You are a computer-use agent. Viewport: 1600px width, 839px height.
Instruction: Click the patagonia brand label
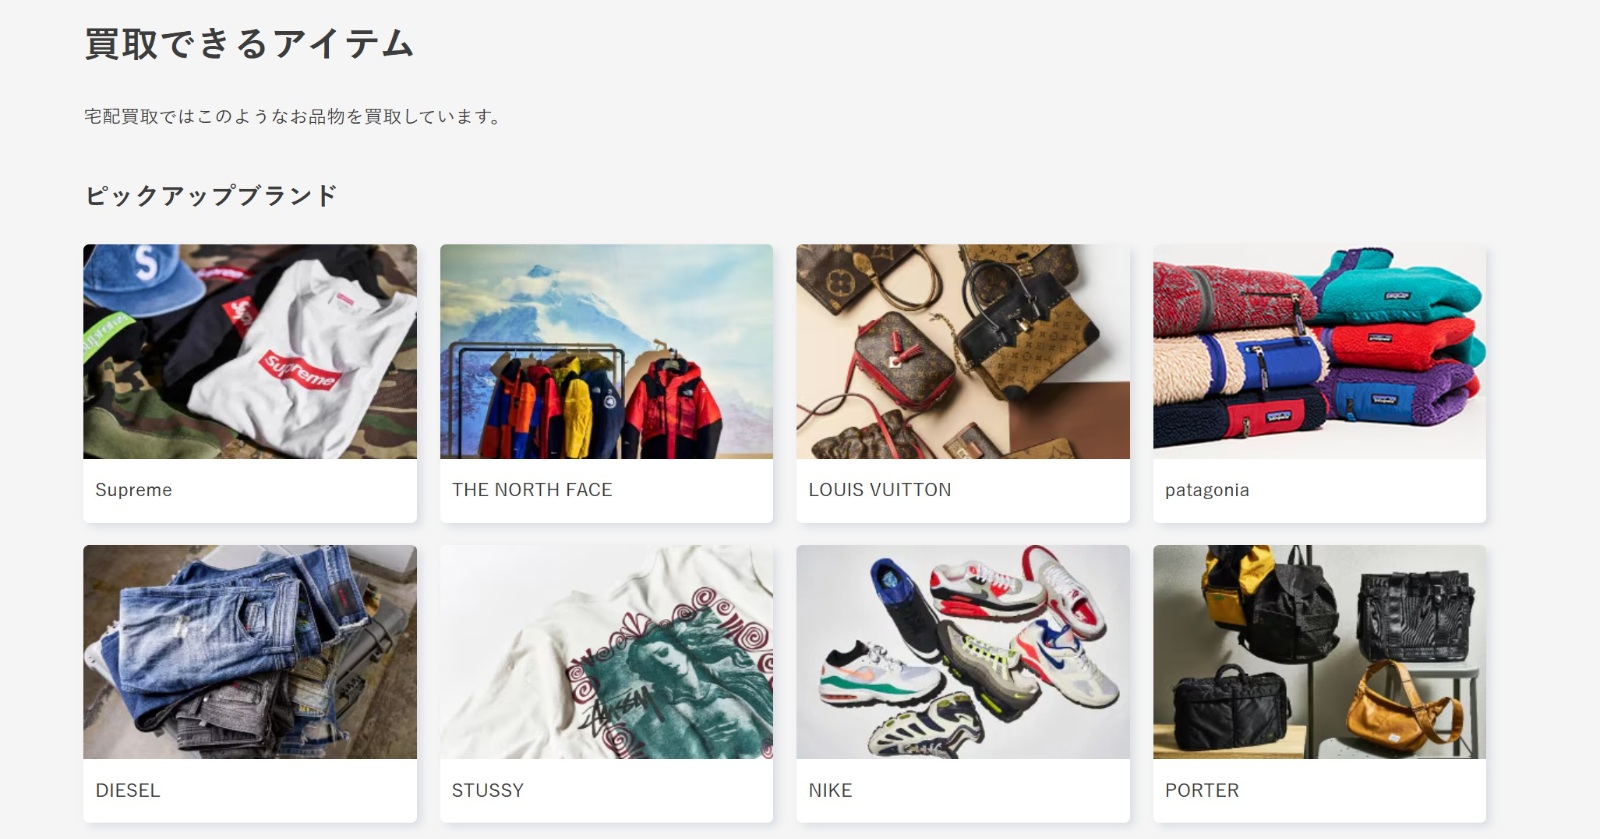point(1207,490)
